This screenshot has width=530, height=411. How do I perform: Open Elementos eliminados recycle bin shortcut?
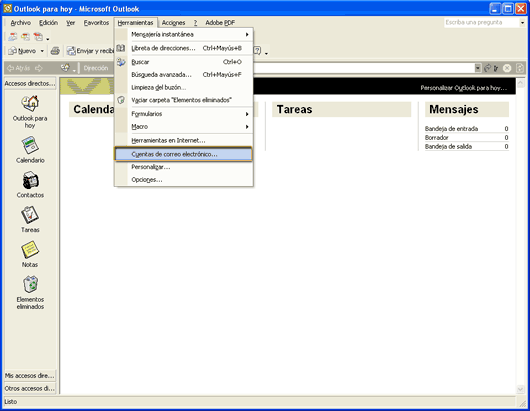tap(30, 293)
